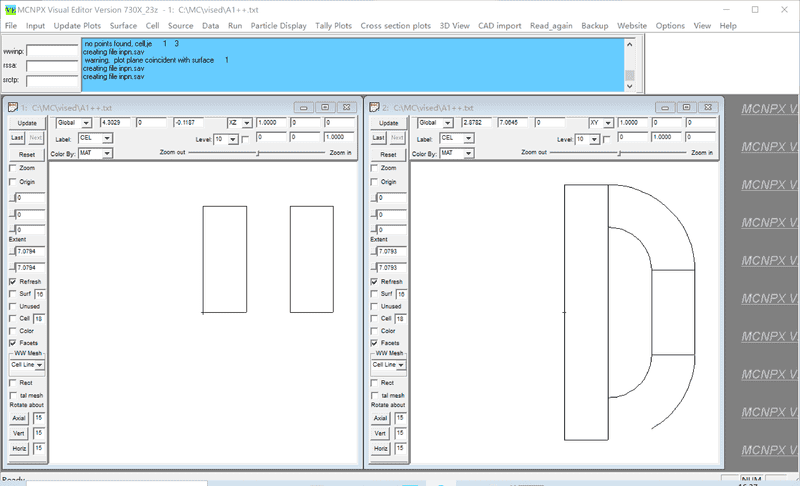Screen dimensions: 800x486
Task: Click the wwinp input field
Action: [52, 50]
